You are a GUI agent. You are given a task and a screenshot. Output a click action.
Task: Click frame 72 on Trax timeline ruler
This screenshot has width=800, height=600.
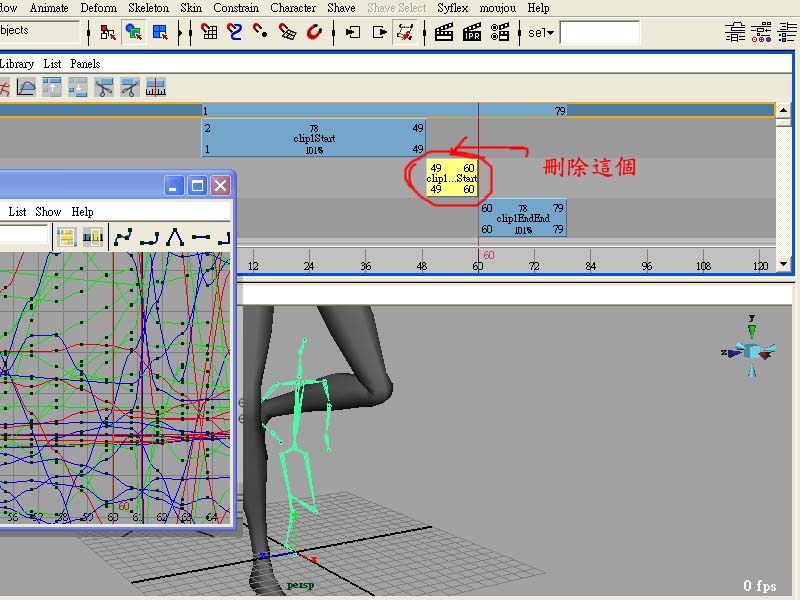[534, 265]
